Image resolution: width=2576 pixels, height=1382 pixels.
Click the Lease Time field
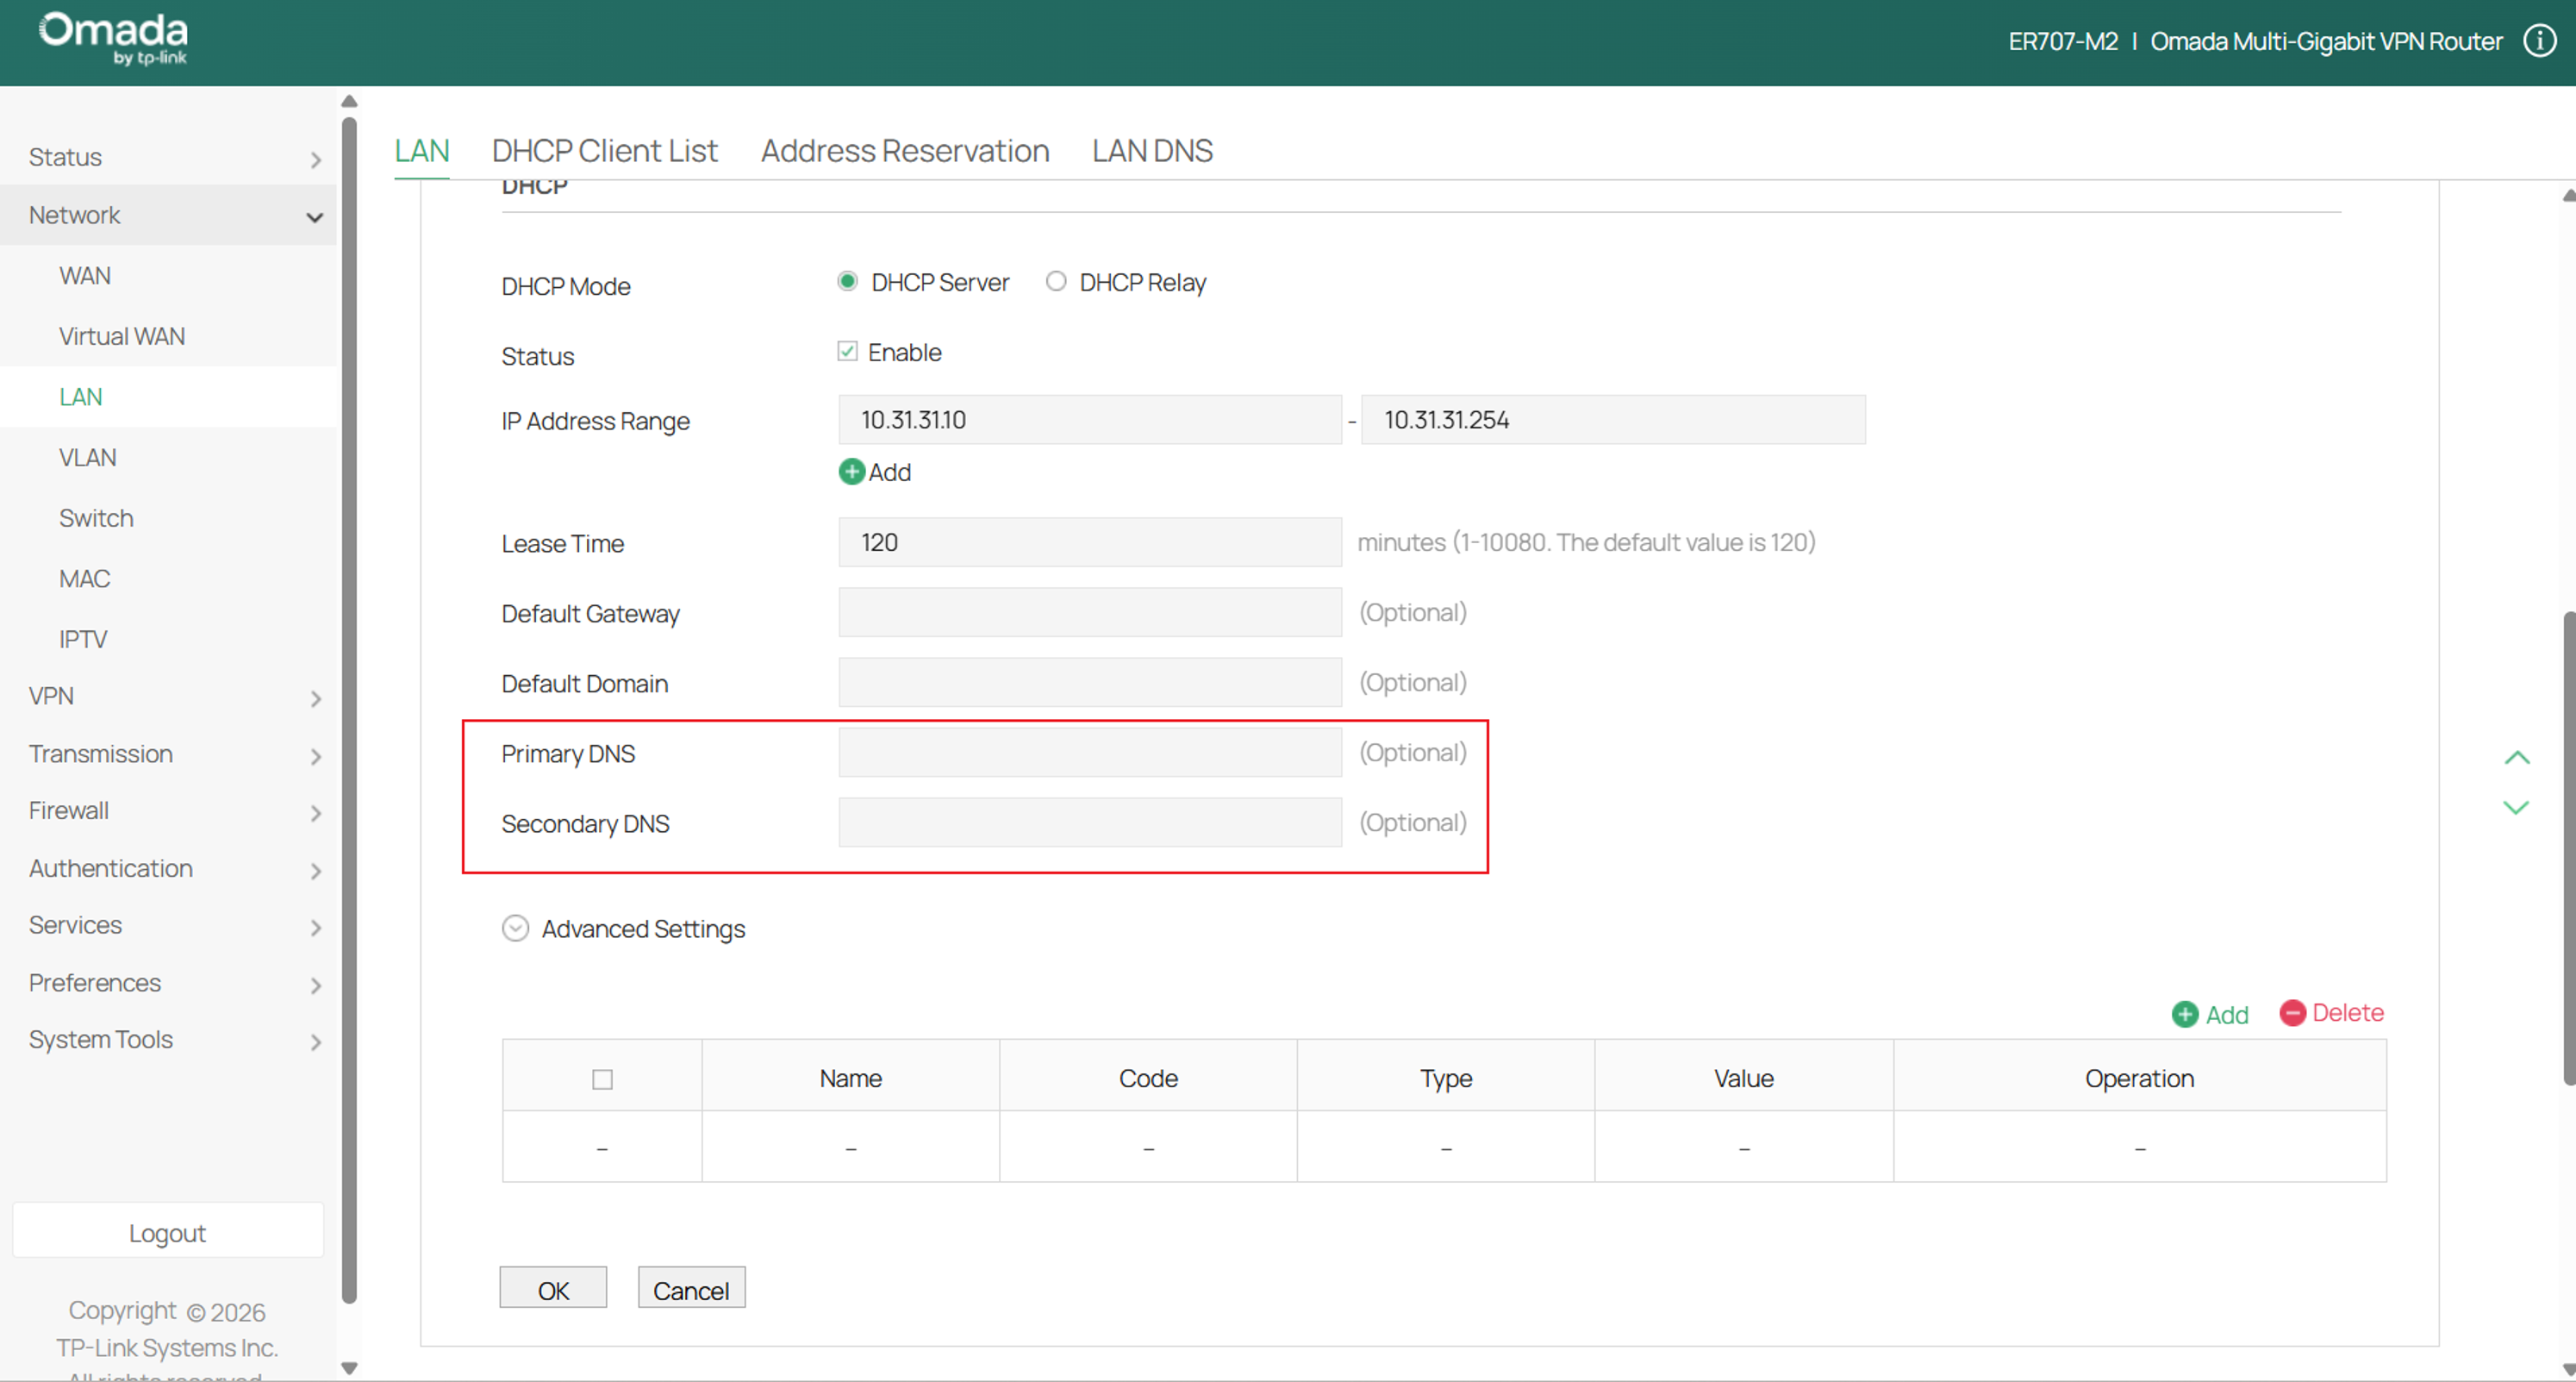[x=1090, y=543]
